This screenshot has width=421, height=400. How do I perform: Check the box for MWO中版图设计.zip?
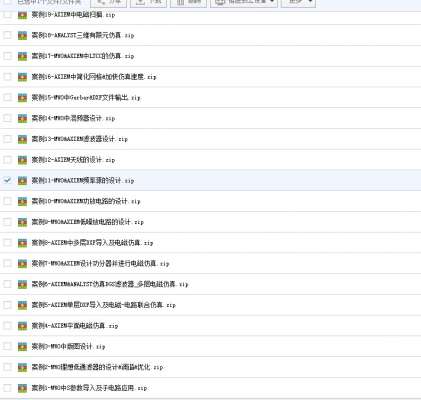pos(7,346)
